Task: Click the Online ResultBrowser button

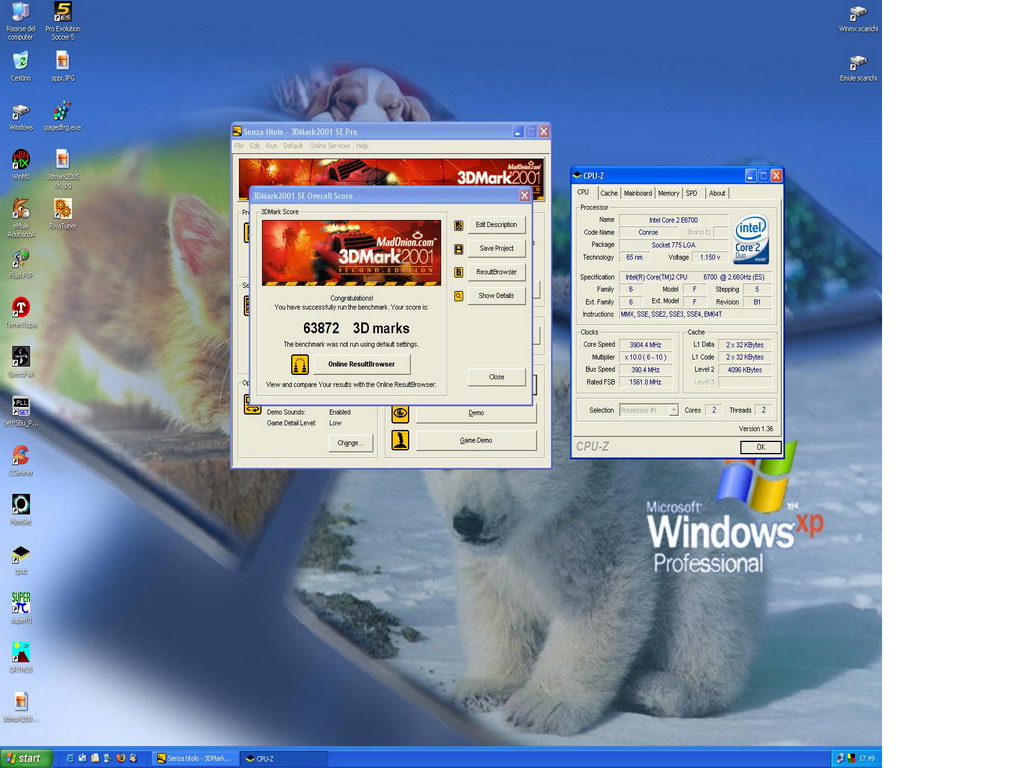Action: click(362, 364)
